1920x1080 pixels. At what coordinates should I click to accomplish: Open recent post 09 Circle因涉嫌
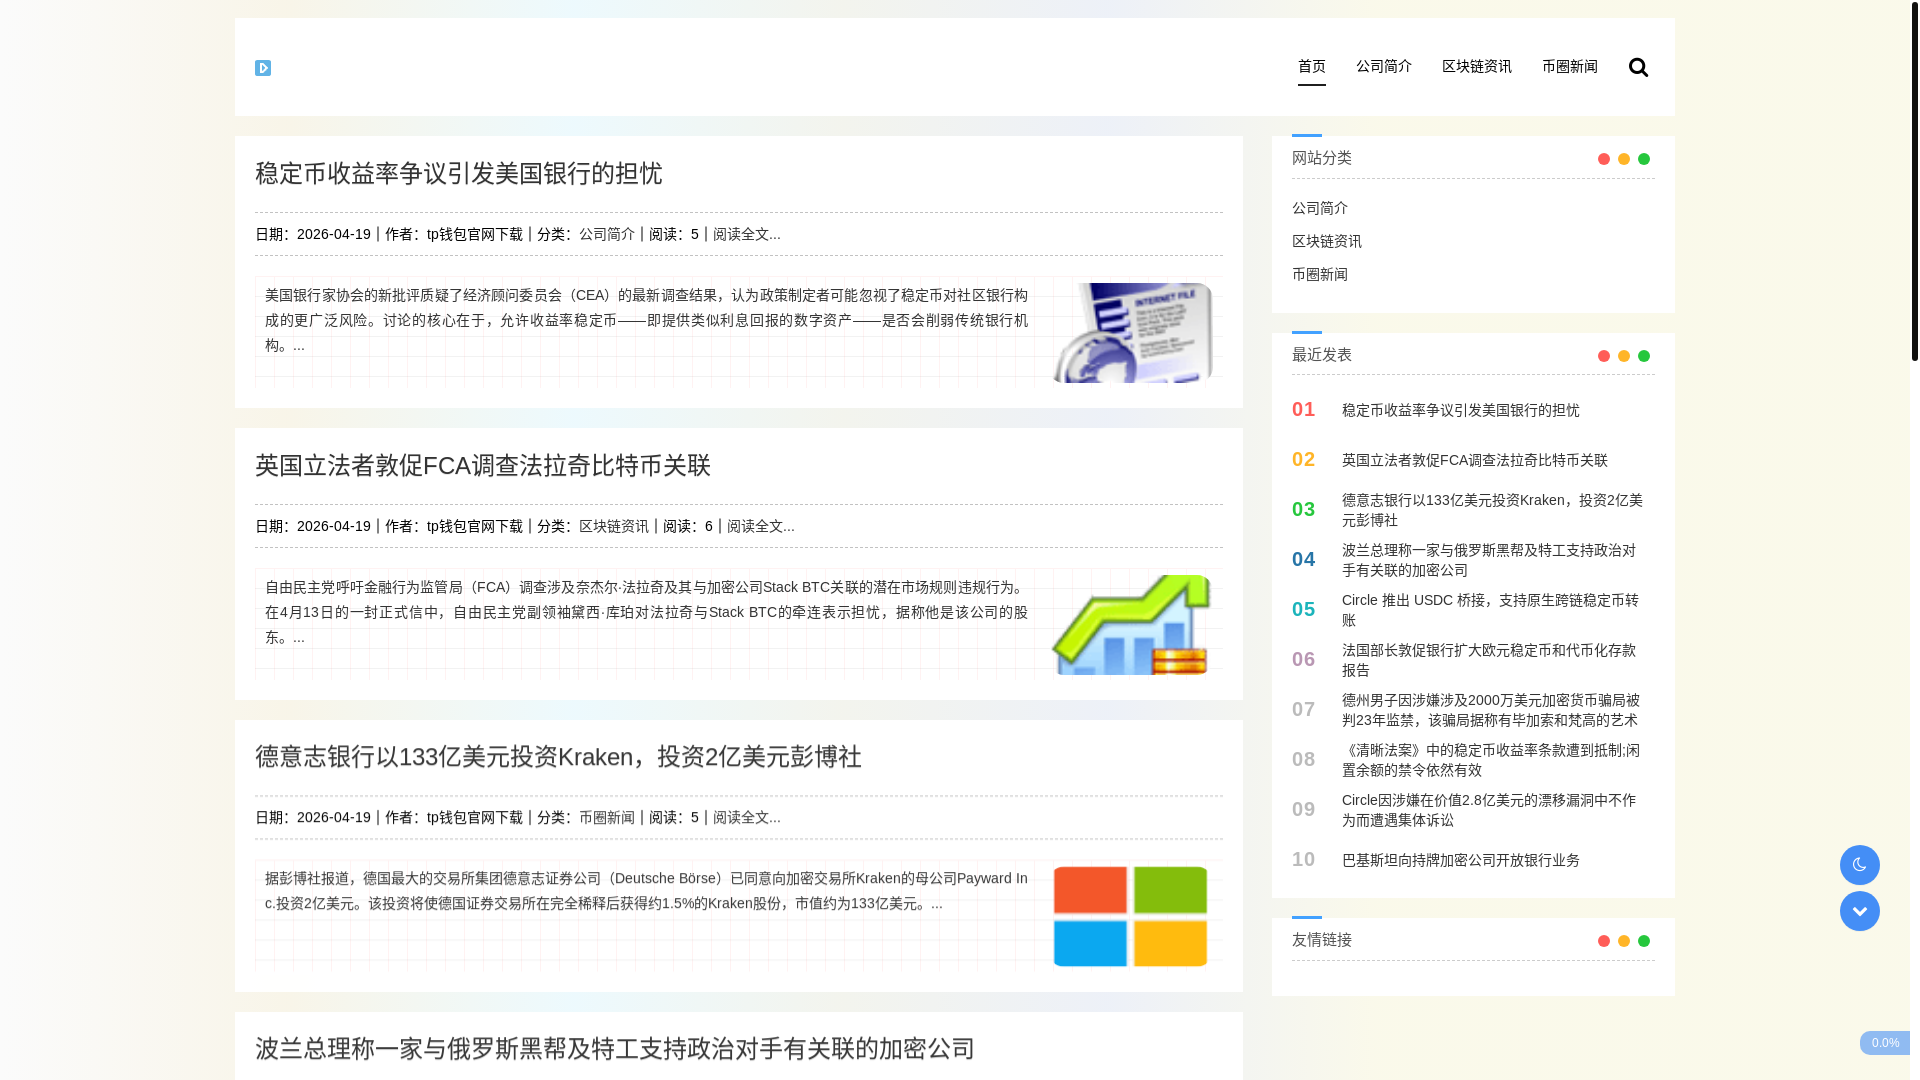tap(1489, 810)
